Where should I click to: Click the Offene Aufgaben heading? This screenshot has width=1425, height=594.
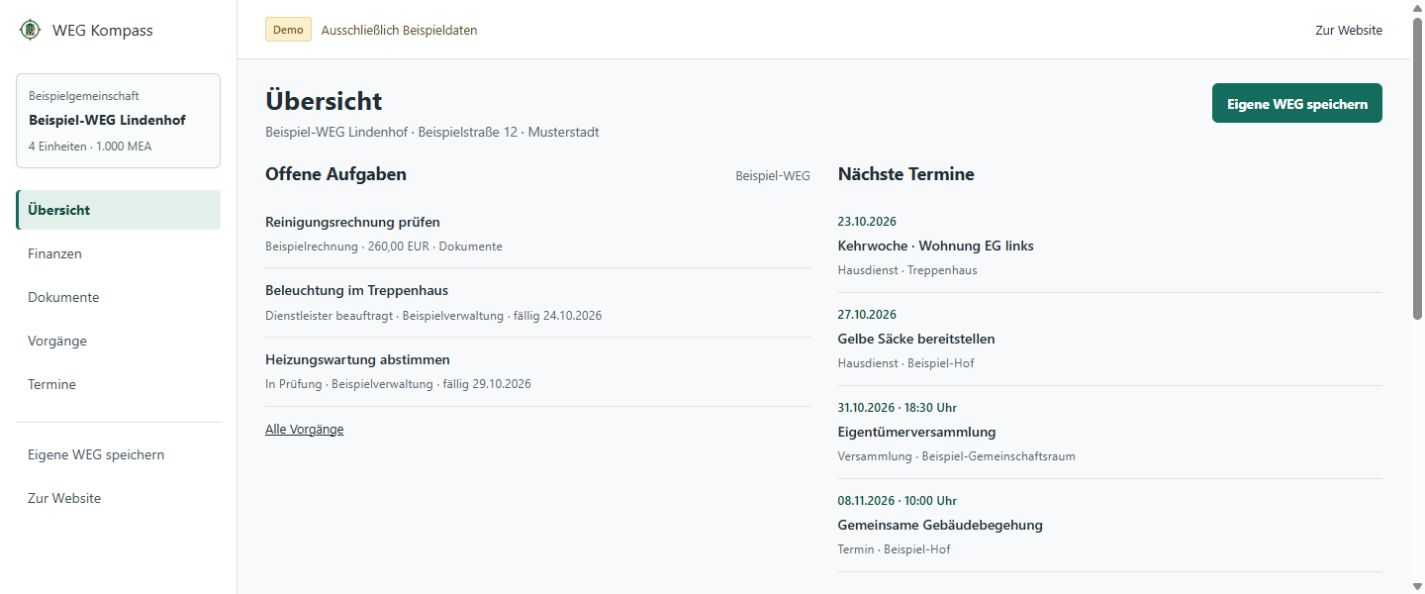(x=336, y=174)
